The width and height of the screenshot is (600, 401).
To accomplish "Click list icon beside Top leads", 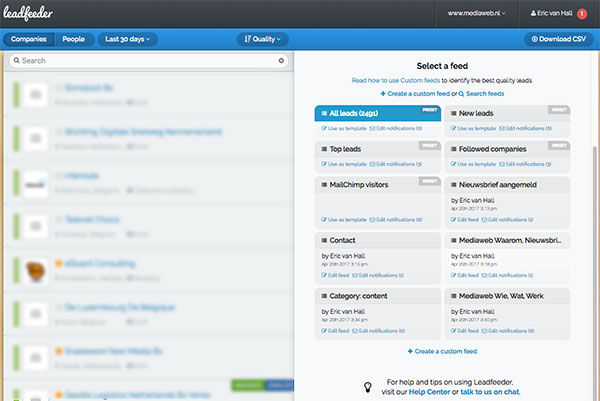I will pos(324,149).
